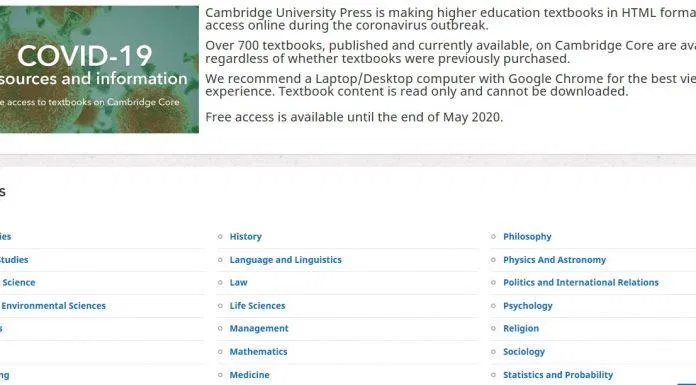
Task: Open the Philosophy subject link
Action: pyautogui.click(x=527, y=237)
